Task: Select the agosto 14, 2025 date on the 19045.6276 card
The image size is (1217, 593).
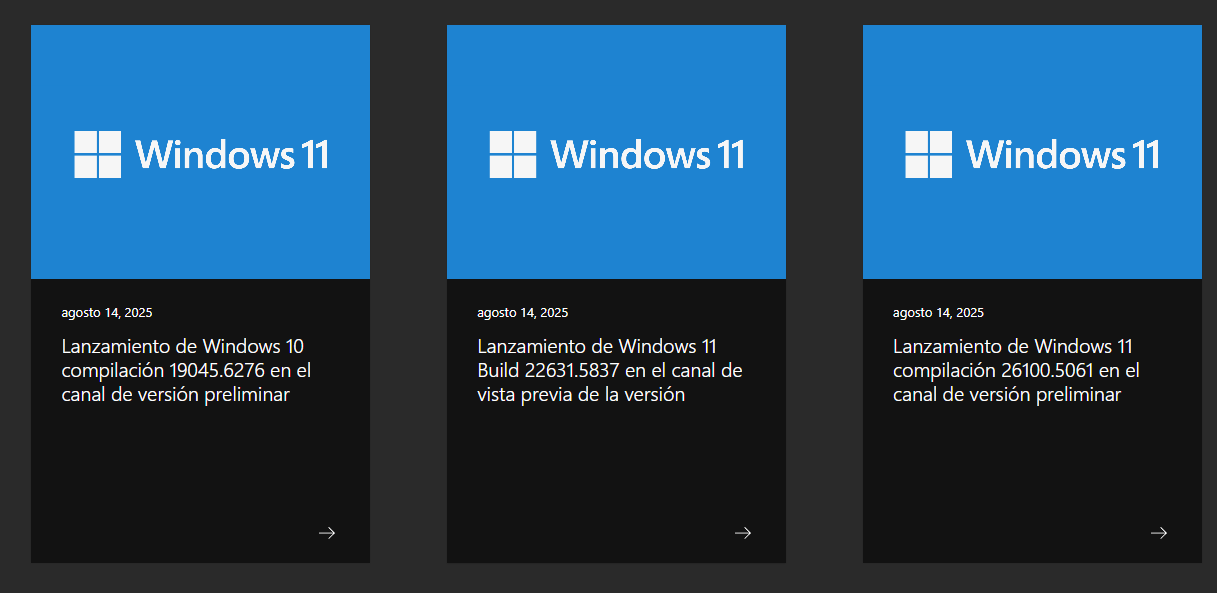Action: point(107,313)
